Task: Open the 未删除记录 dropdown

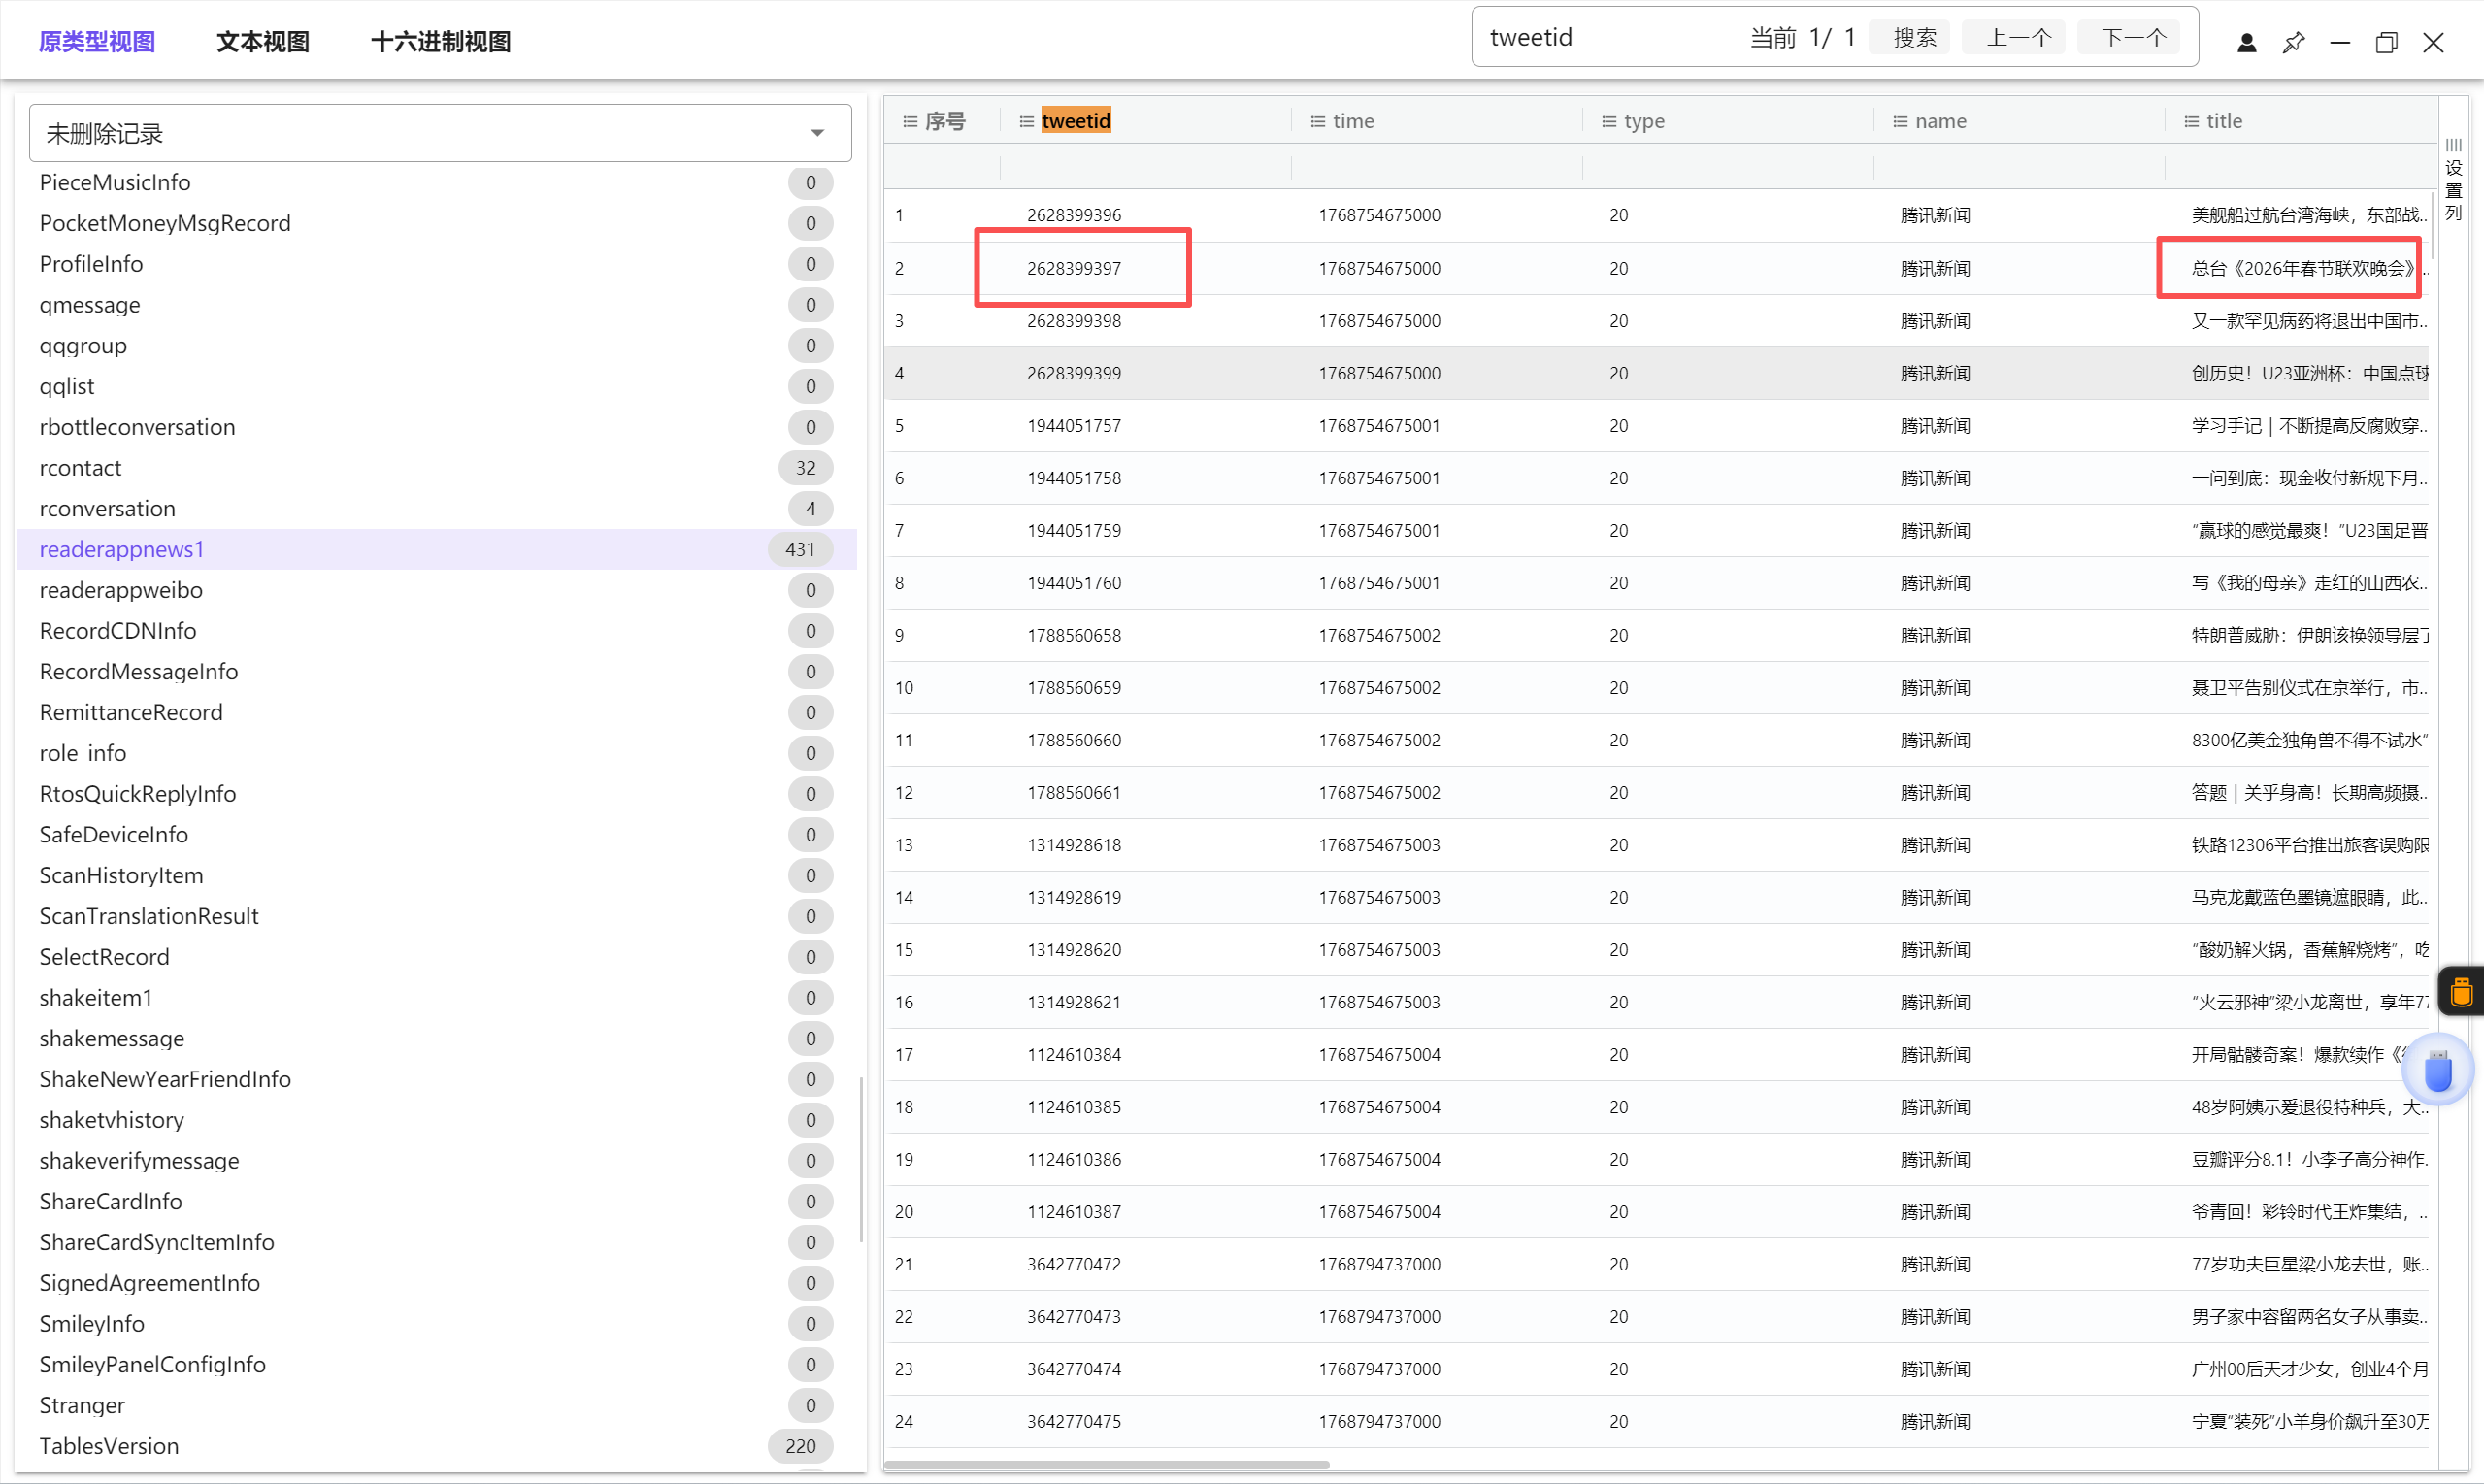Action: 440,133
